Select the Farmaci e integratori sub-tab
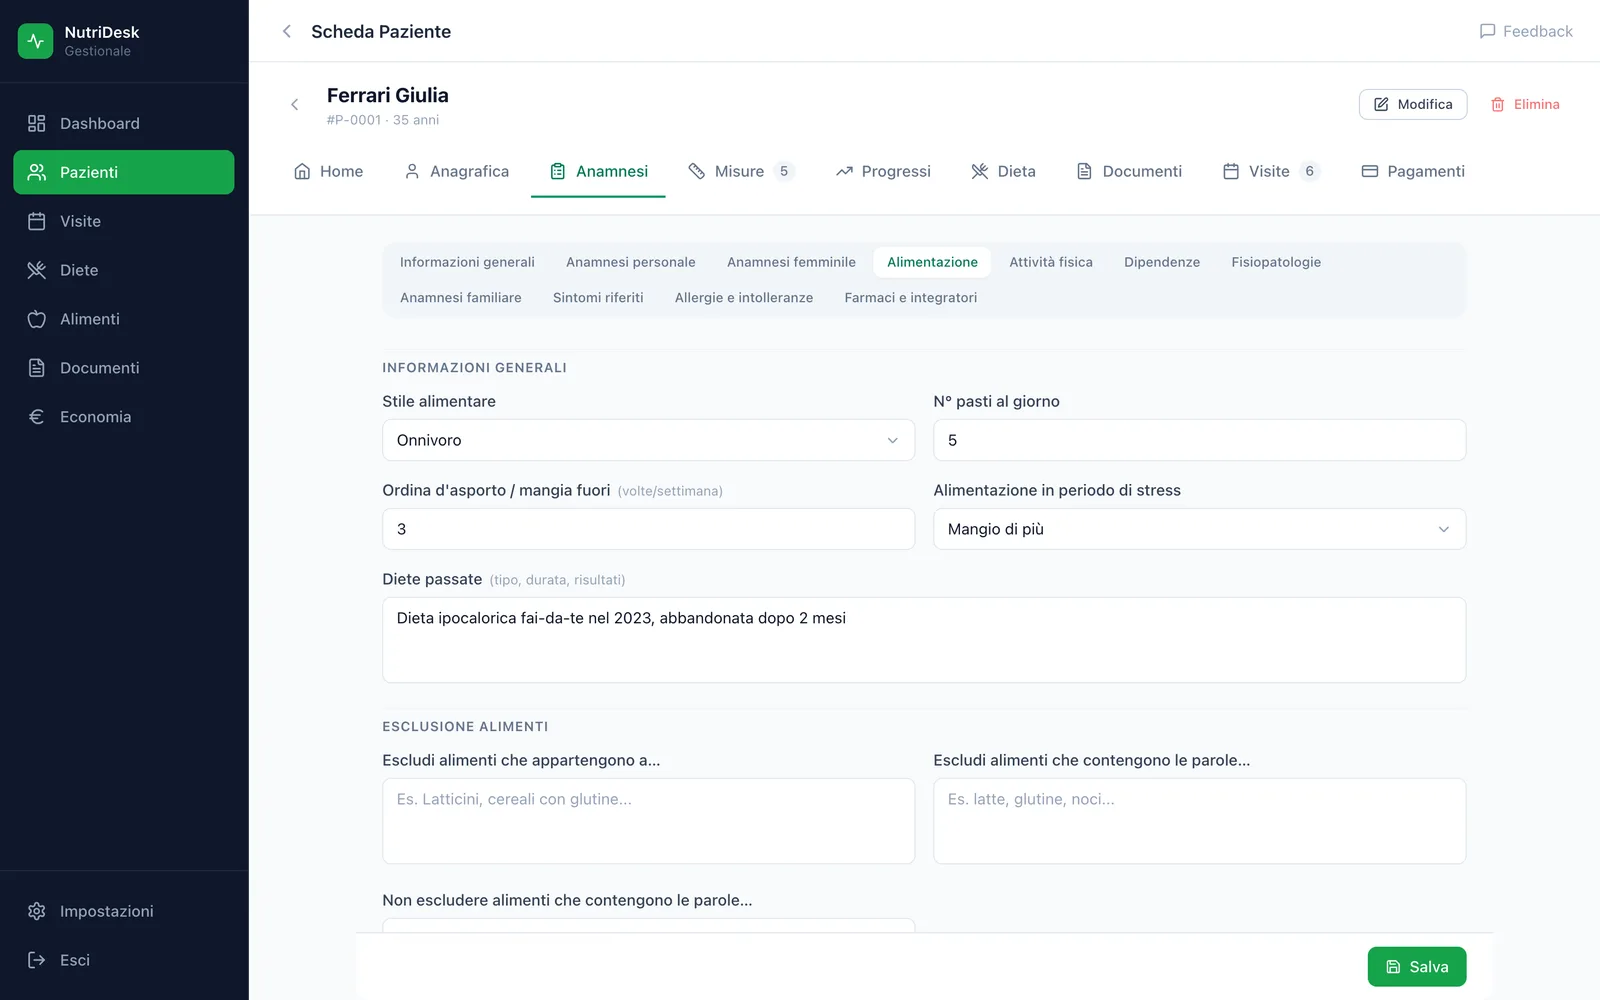The height and width of the screenshot is (1000, 1600). click(910, 298)
